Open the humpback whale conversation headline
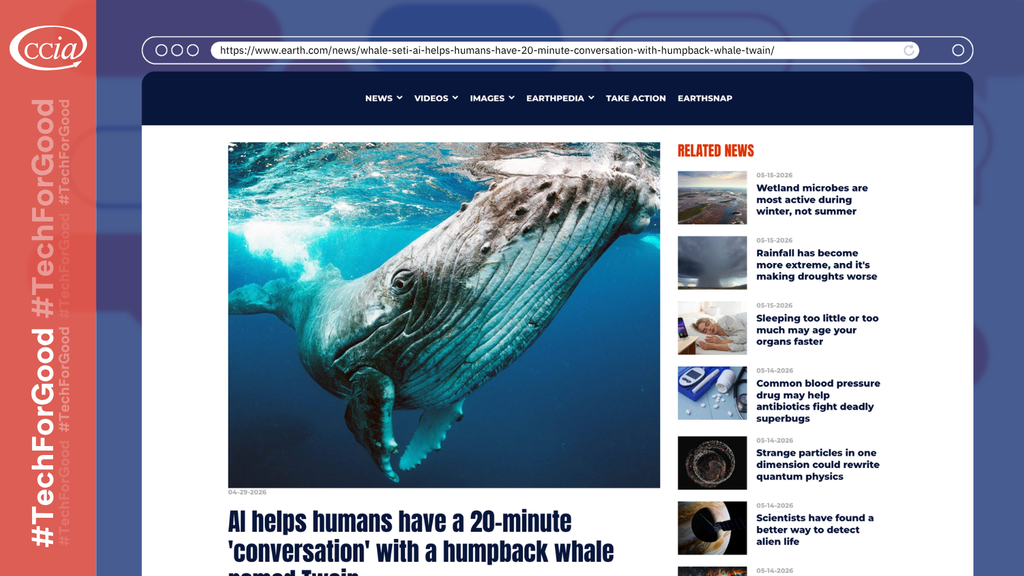This screenshot has height=576, width=1024. pyautogui.click(x=421, y=542)
